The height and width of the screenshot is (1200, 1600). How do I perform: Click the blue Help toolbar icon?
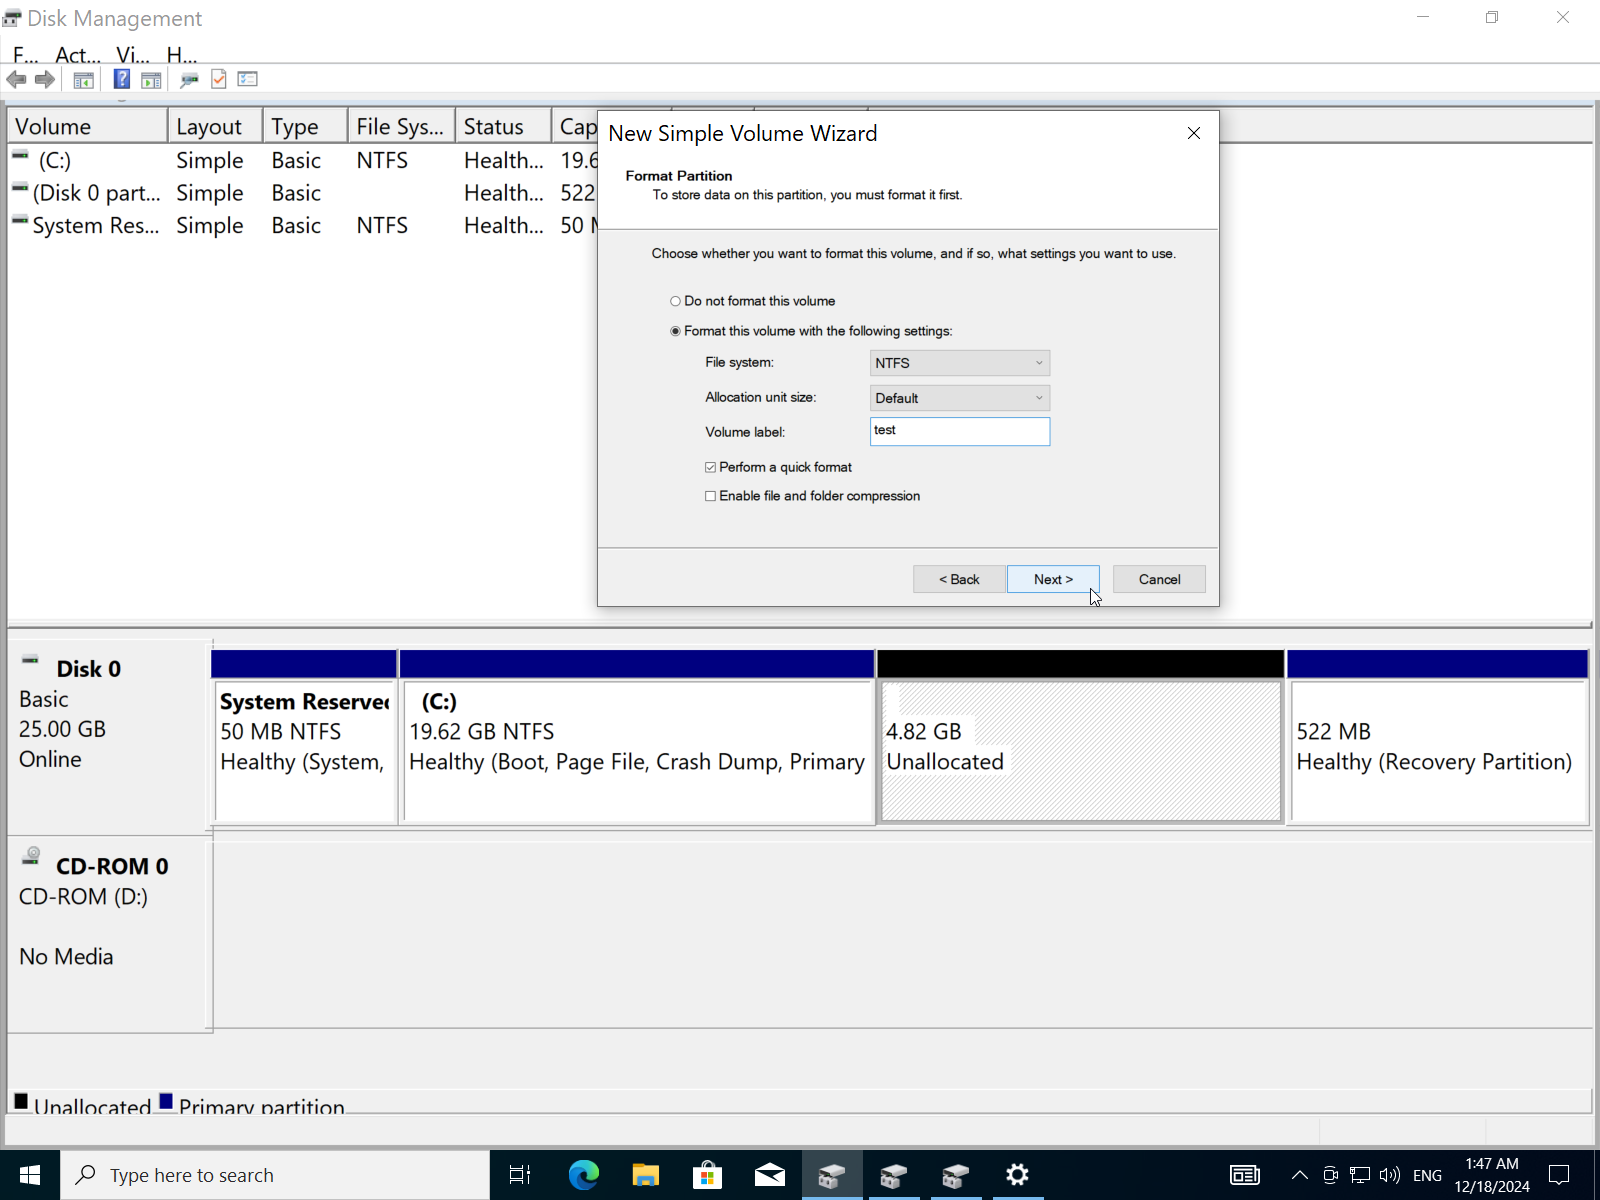pyautogui.click(x=121, y=80)
